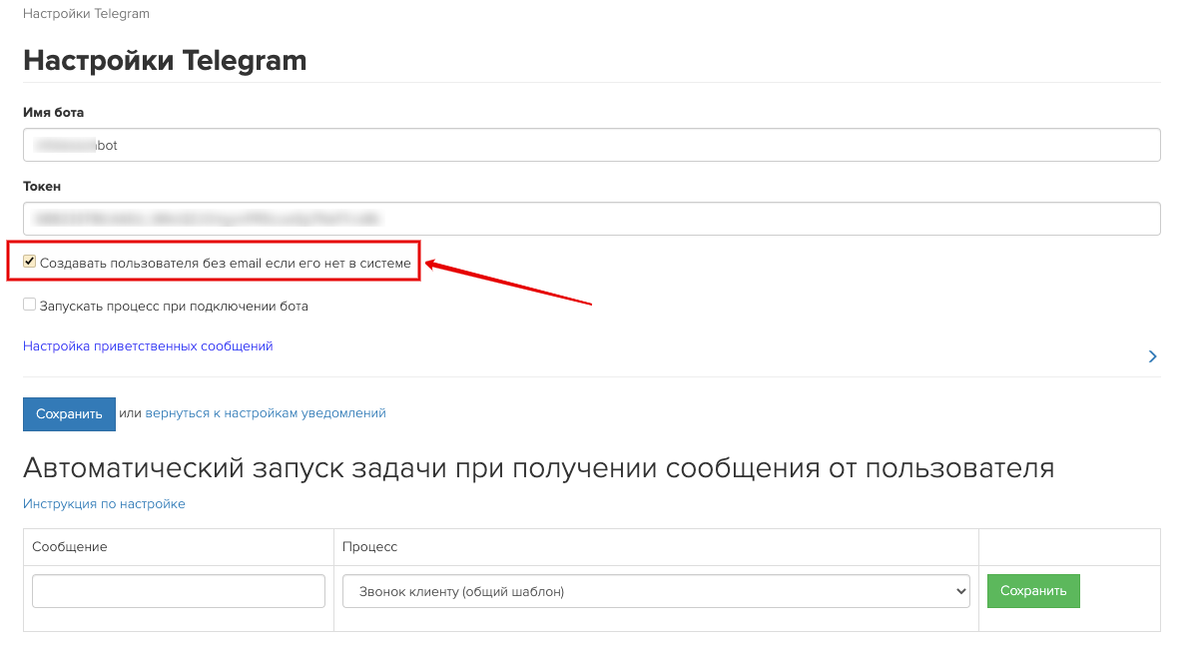
Task: Click the 'Настройки Telegram' breadcrumb text
Action: click(86, 15)
